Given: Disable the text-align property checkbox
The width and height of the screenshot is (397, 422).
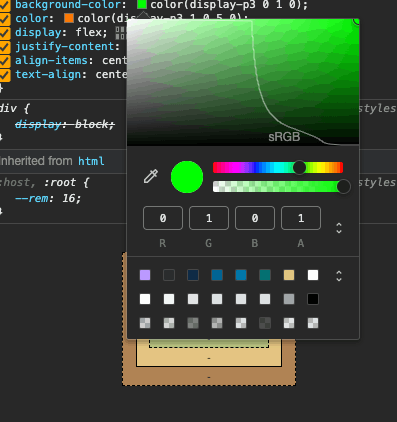Looking at the screenshot, I should point(5,75).
